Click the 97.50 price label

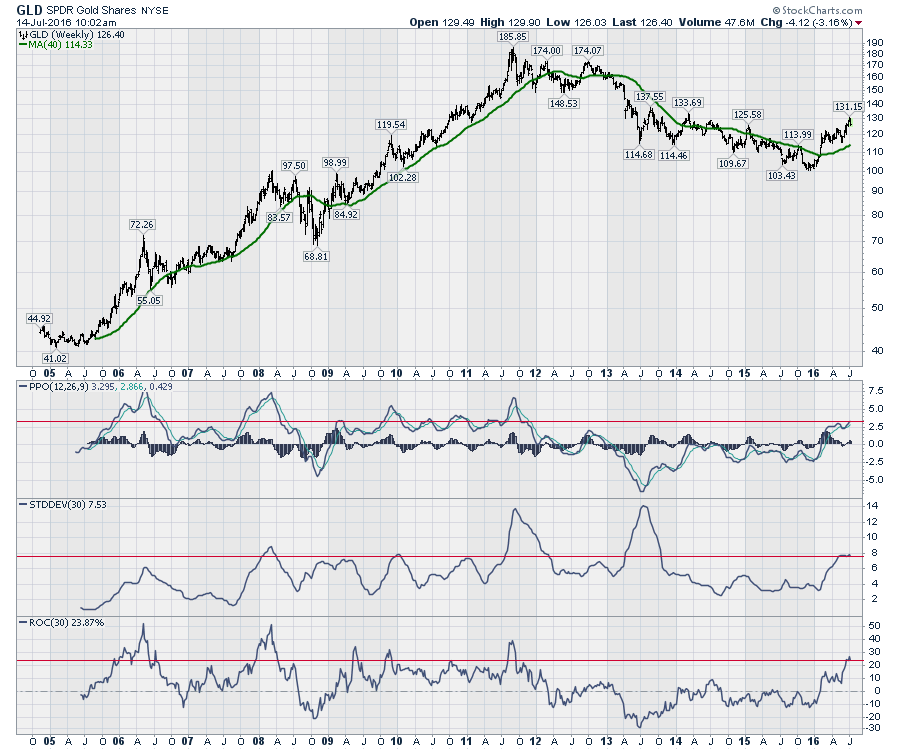click(x=294, y=165)
